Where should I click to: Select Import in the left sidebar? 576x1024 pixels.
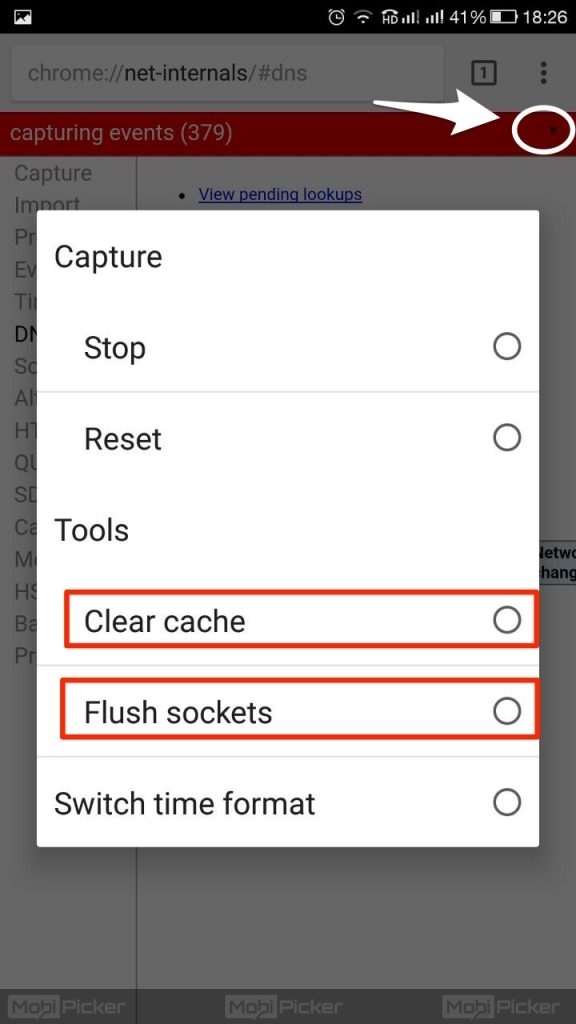[x=47, y=205]
